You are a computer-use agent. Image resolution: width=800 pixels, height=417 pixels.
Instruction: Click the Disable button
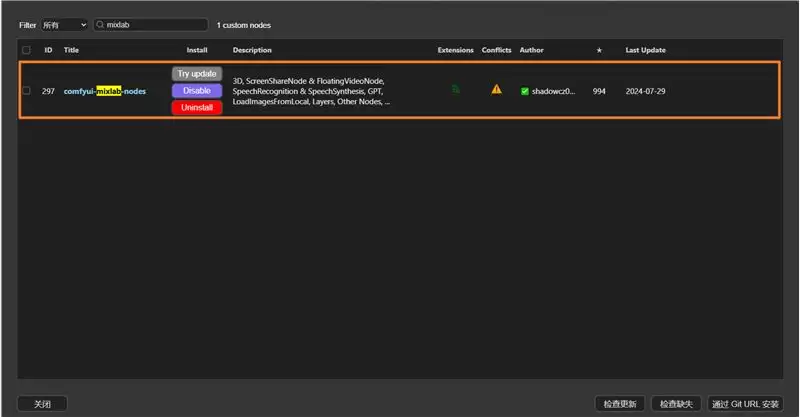tap(197, 90)
